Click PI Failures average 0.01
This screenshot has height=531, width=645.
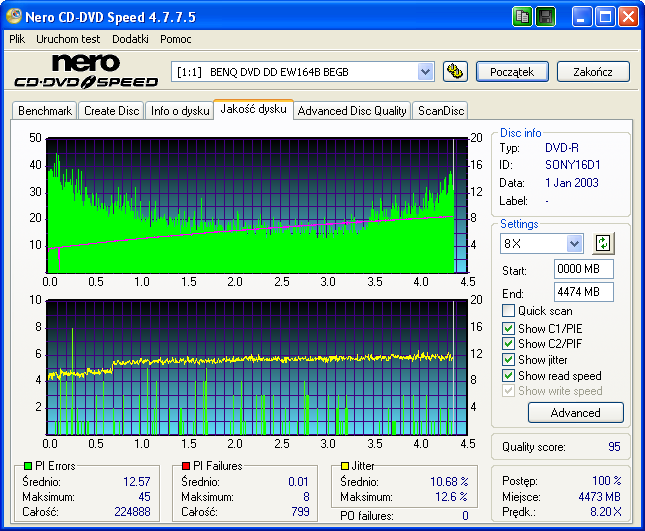[x=298, y=481]
